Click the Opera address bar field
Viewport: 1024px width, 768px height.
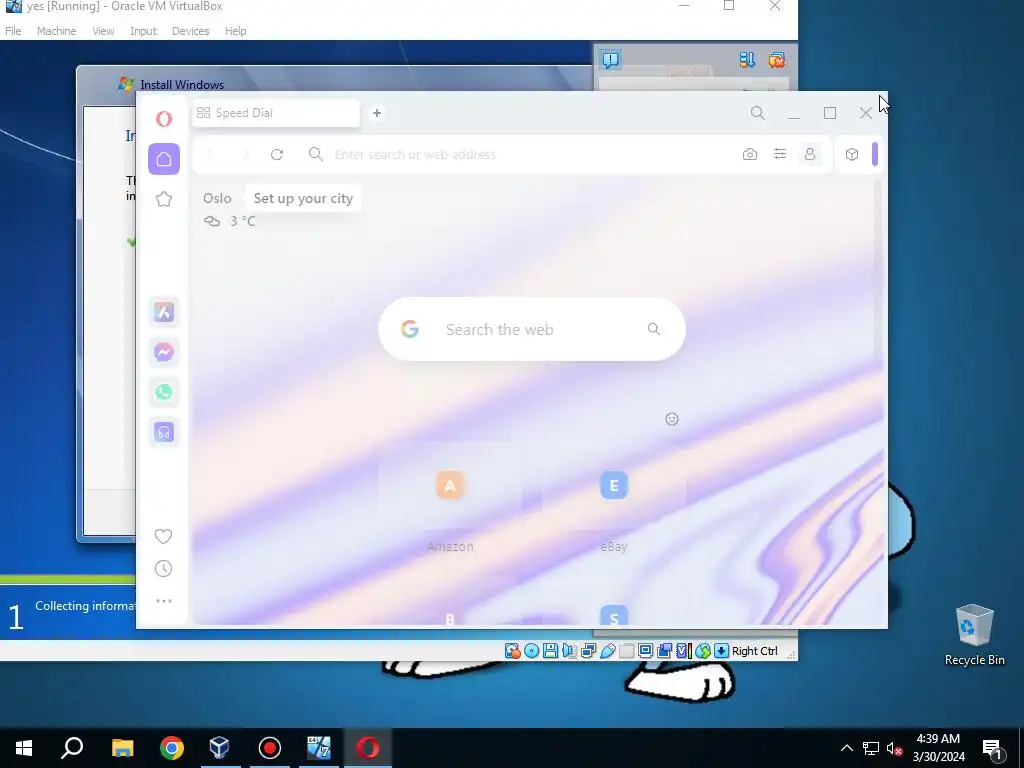tap(513, 155)
